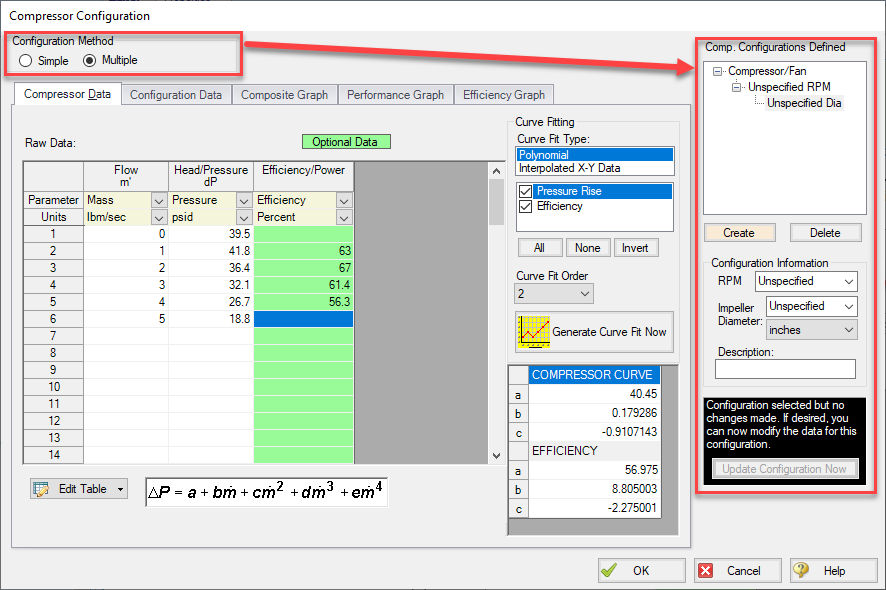
Task: Click the Help question mark icon
Action: 801,571
